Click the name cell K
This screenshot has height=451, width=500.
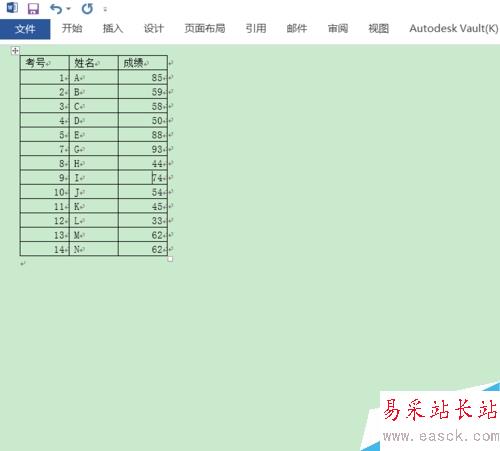94,206
